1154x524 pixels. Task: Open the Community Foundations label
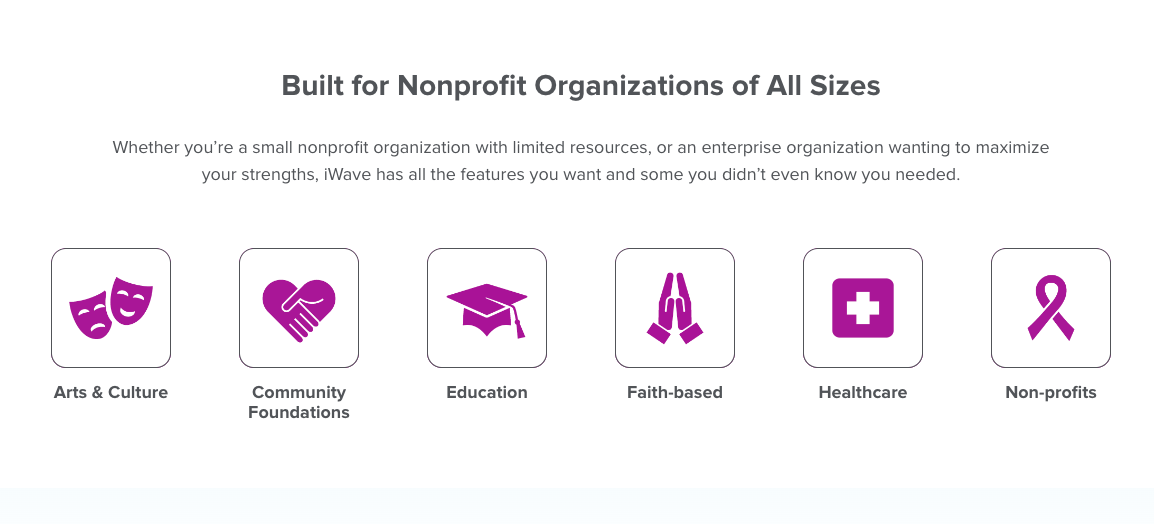(x=298, y=402)
